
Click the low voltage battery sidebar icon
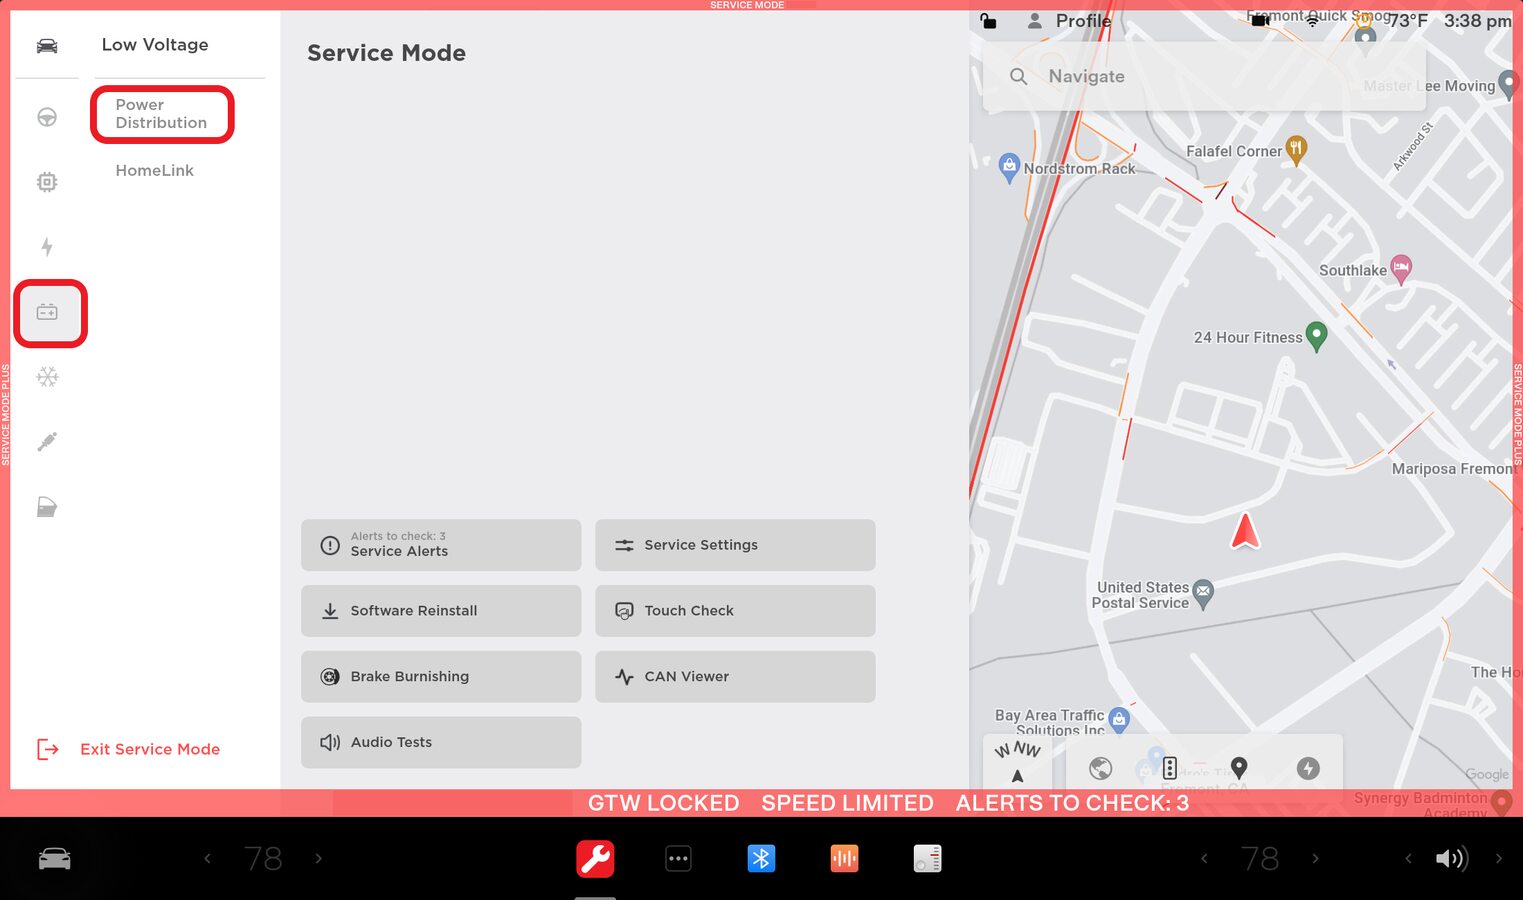pos(47,313)
